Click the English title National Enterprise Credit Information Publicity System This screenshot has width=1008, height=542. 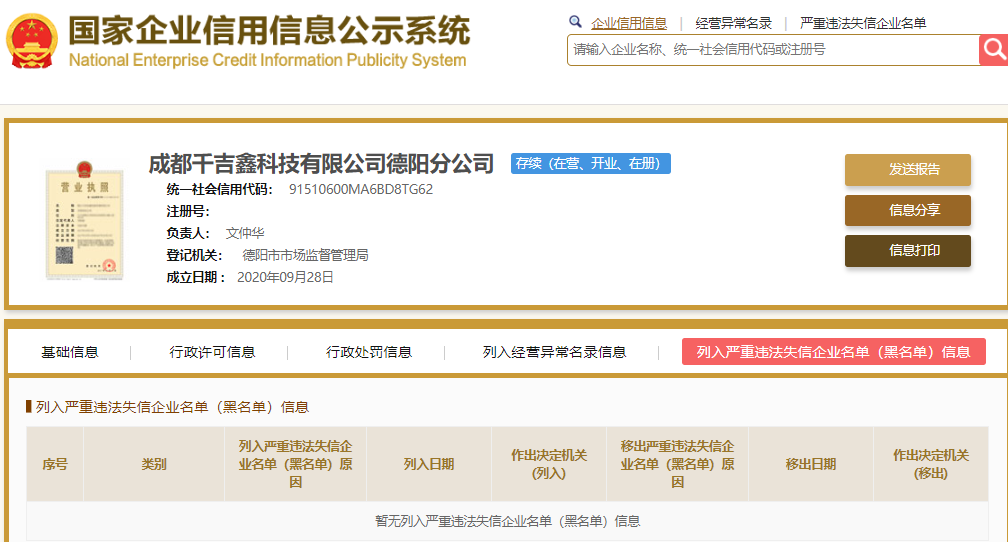click(x=267, y=60)
